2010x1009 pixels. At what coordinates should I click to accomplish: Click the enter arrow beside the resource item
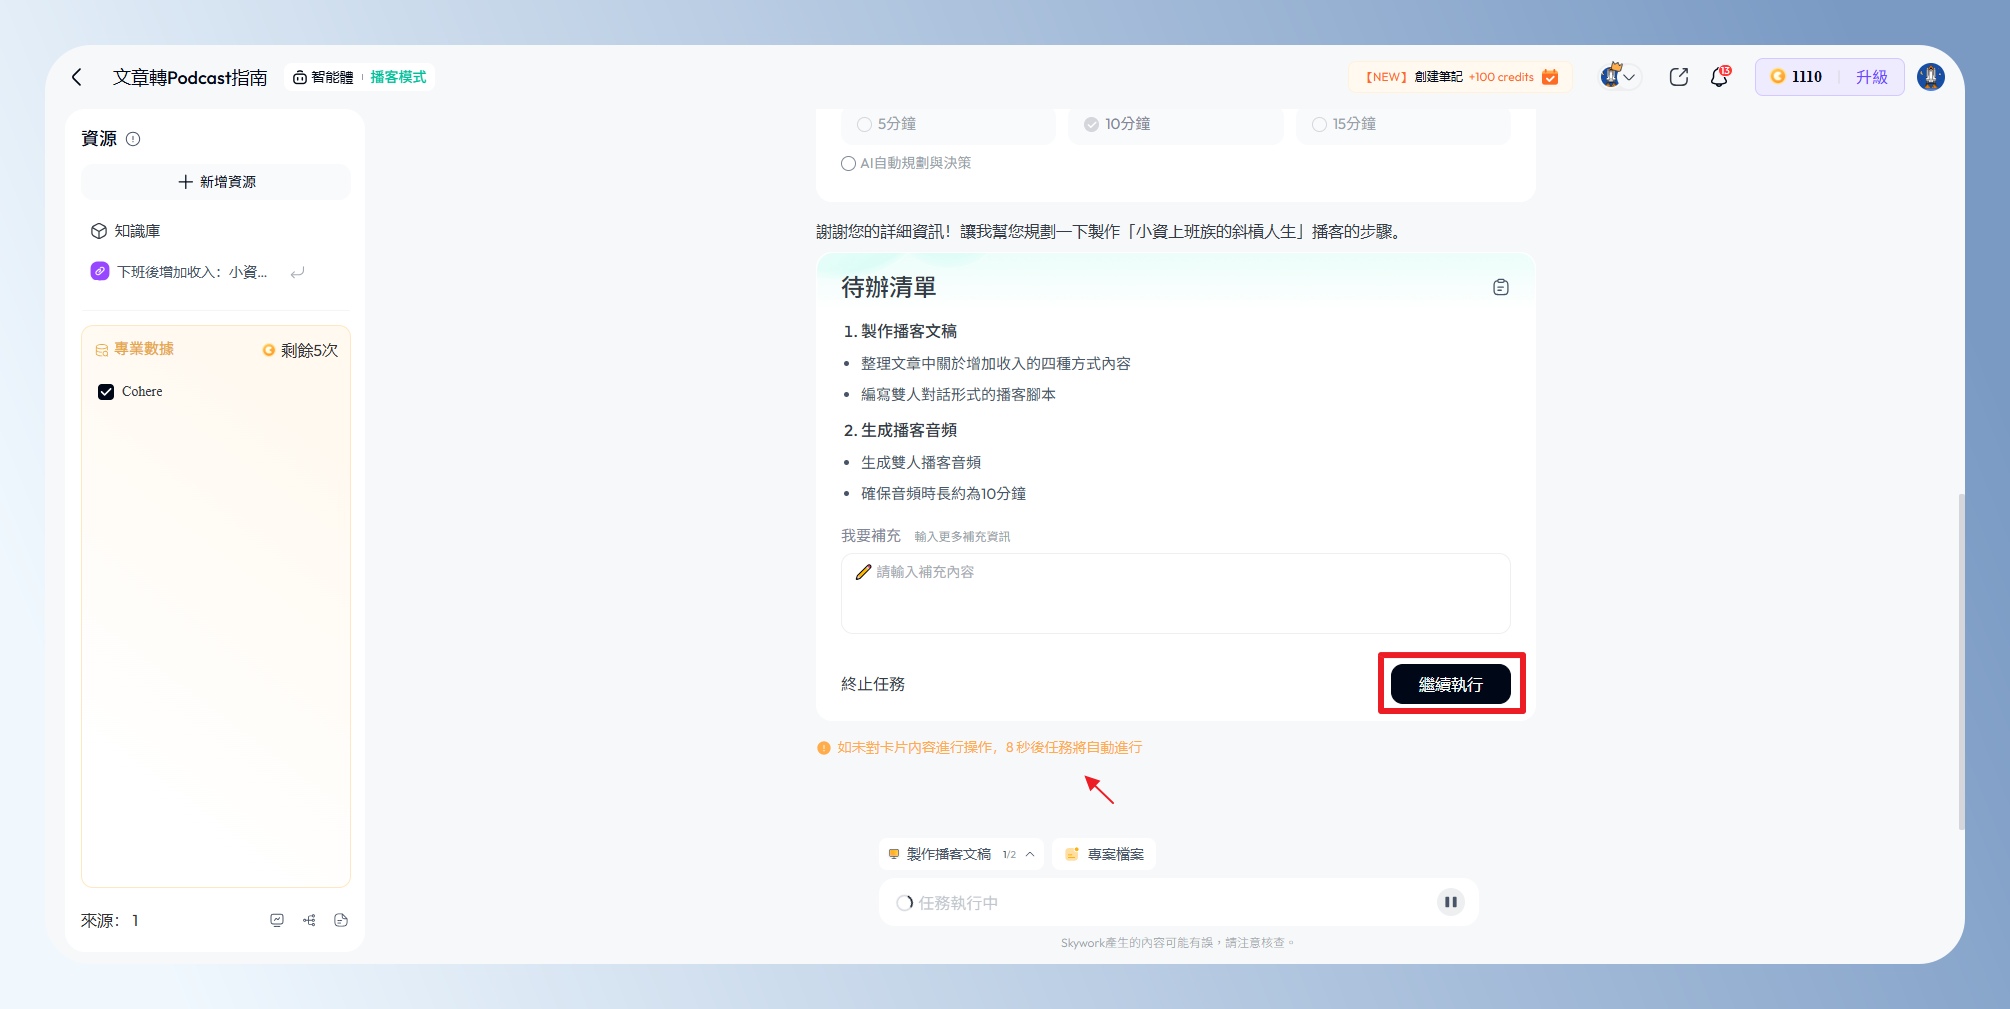(297, 272)
